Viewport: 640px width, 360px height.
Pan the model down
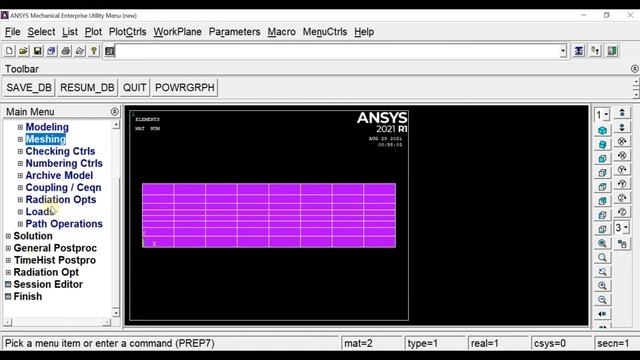(622, 127)
